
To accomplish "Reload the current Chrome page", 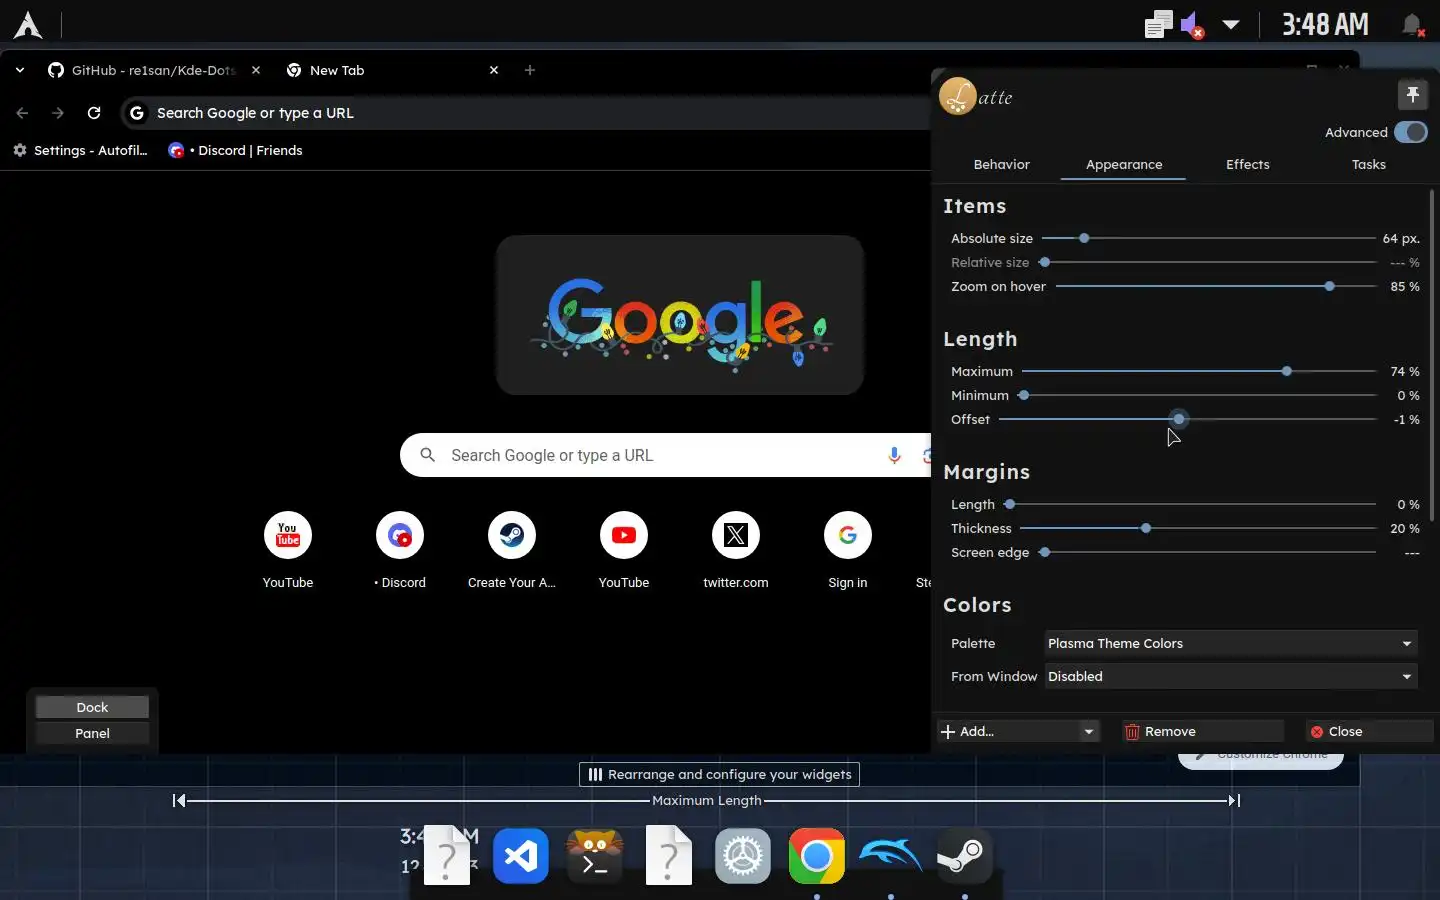I will (94, 113).
